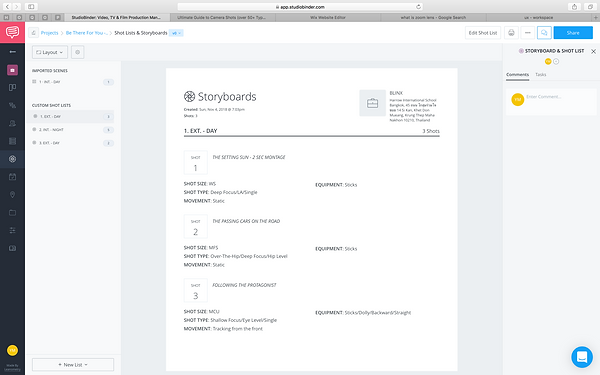The width and height of the screenshot is (600, 375).
Task: Click the Storyboards title heading
Action: tap(227, 97)
